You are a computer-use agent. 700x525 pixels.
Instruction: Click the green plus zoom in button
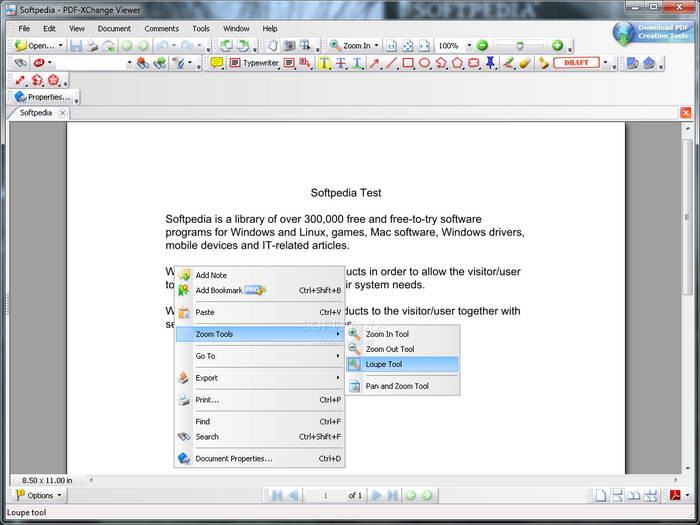[x=557, y=46]
